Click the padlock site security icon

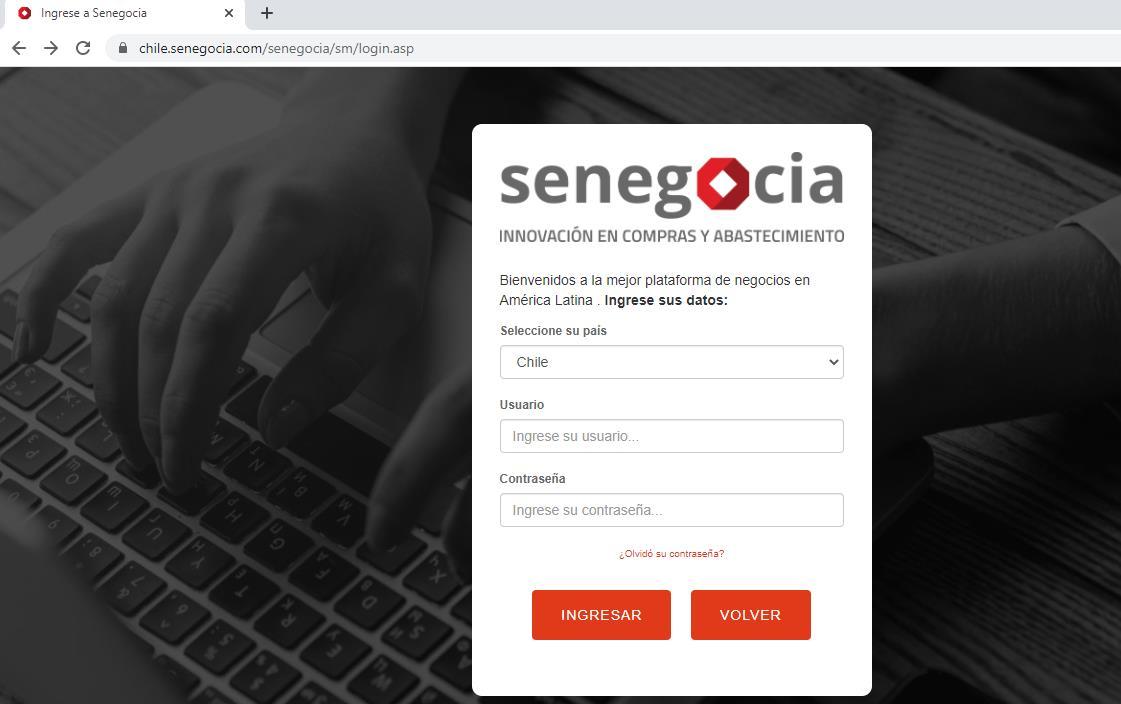click(123, 48)
